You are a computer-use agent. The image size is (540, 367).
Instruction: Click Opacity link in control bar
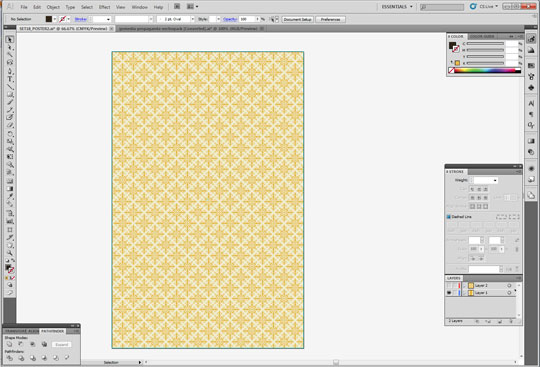point(230,19)
